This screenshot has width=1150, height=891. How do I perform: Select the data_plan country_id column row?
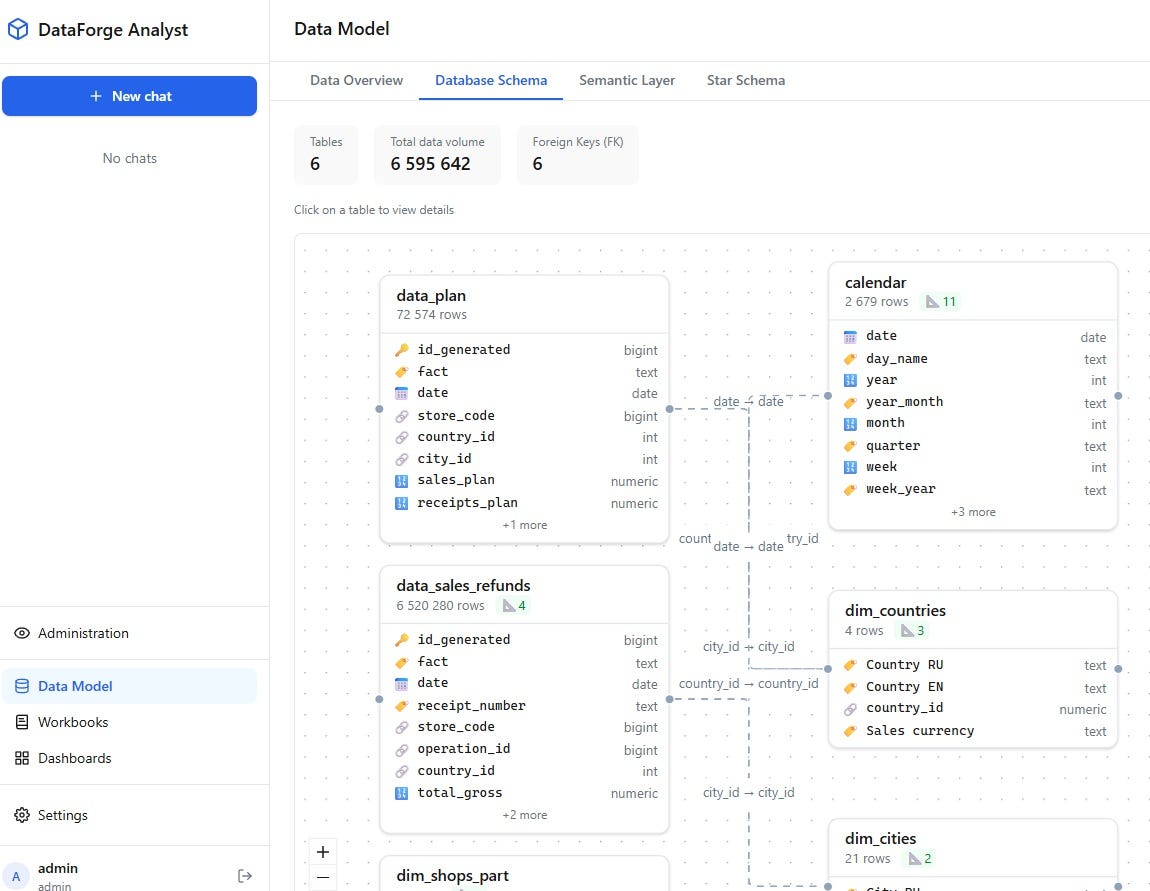point(524,437)
